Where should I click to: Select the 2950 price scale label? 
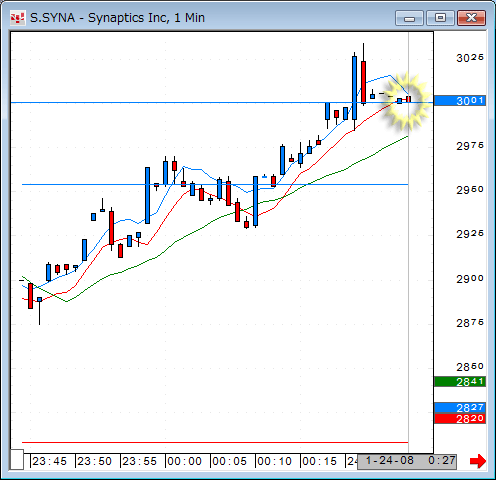[x=470, y=190]
